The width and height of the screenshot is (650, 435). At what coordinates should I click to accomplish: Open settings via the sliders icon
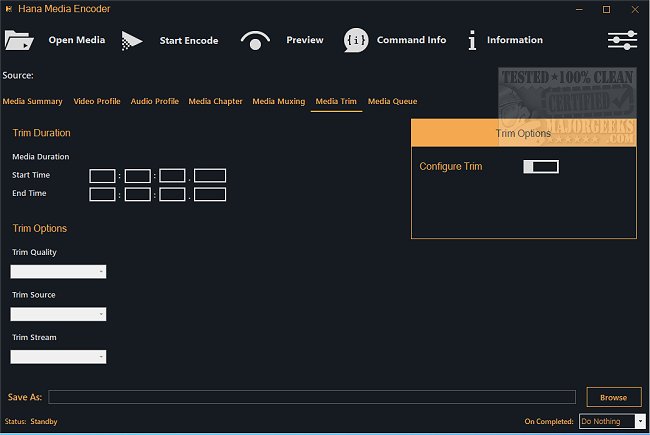click(622, 40)
